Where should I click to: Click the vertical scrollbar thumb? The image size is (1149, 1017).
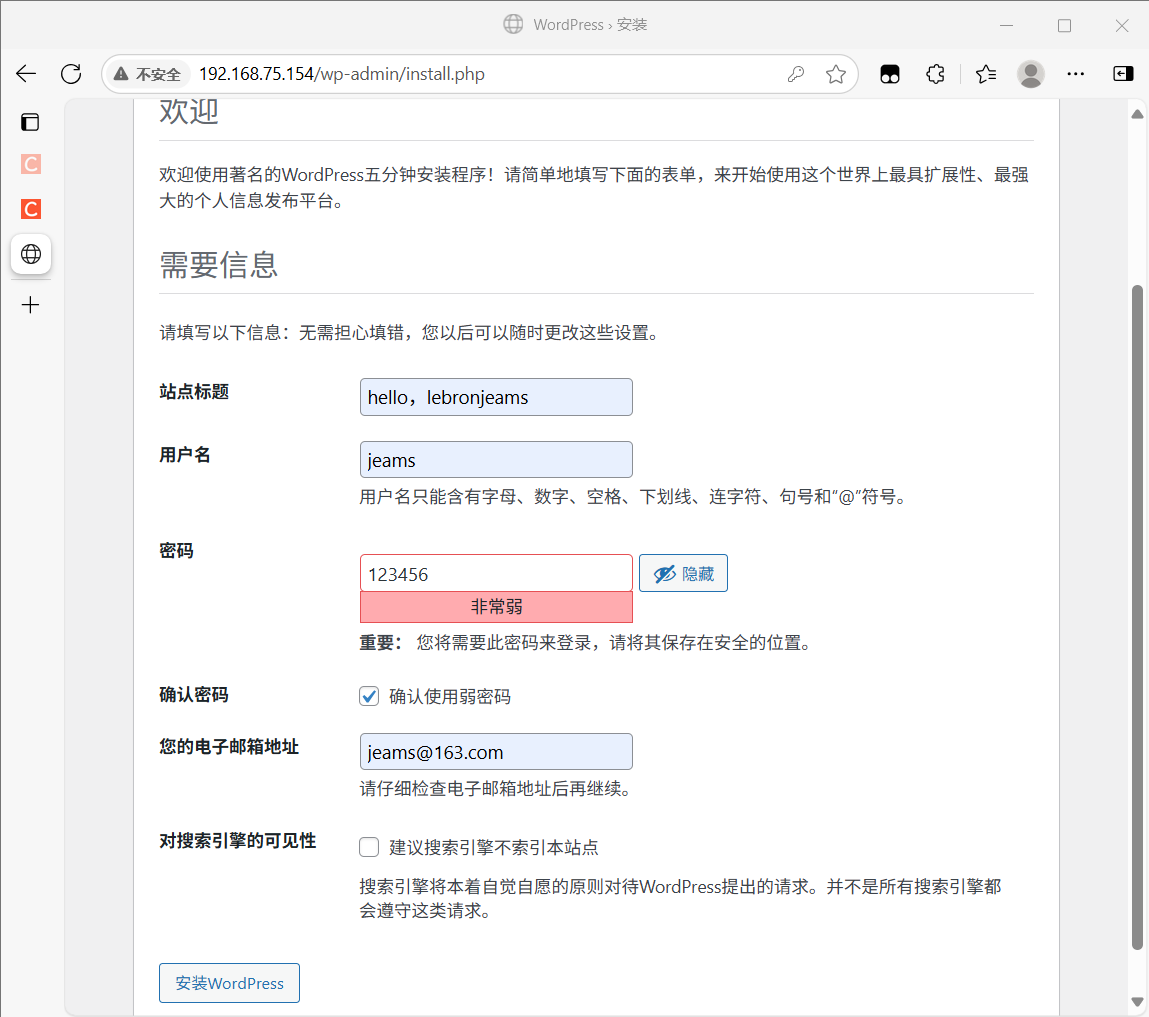pos(1137,617)
